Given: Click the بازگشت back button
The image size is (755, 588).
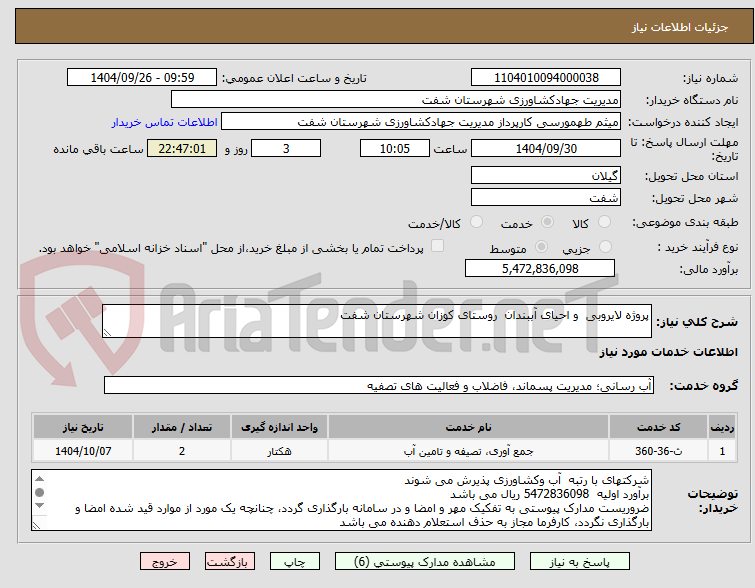Looking at the screenshot, I should tap(230, 562).
